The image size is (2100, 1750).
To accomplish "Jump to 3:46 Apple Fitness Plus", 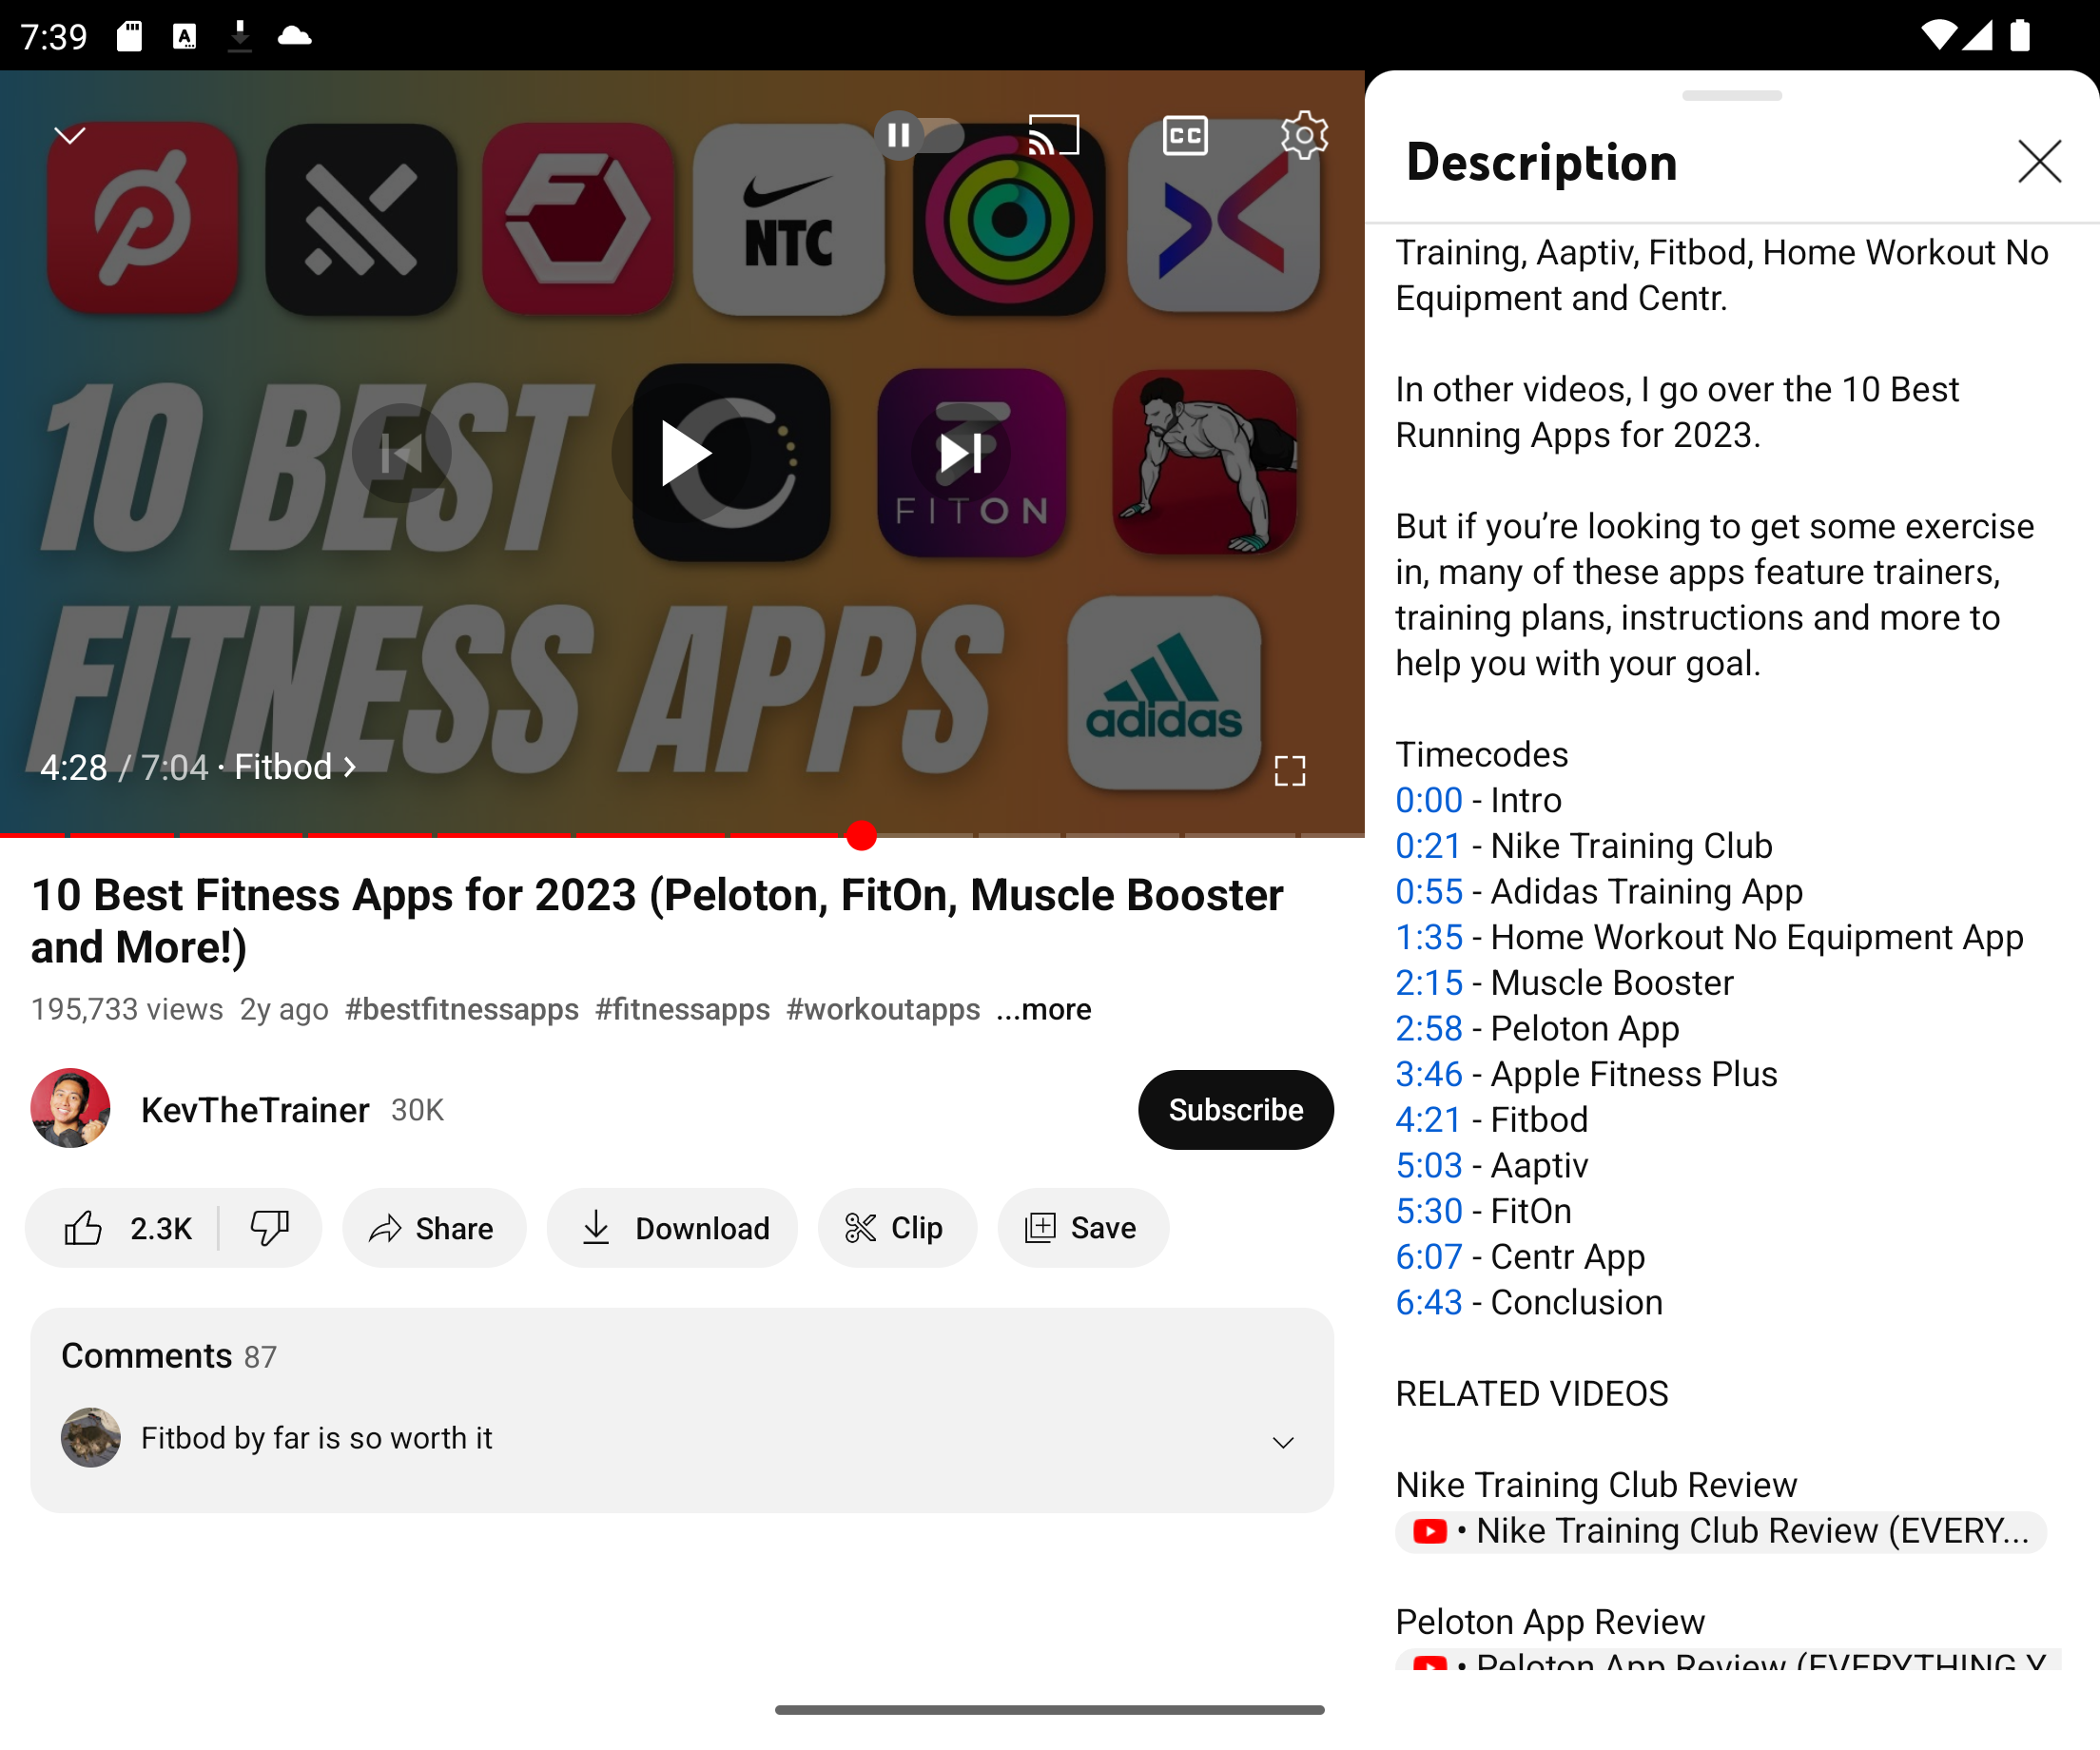I will tap(1429, 1074).
